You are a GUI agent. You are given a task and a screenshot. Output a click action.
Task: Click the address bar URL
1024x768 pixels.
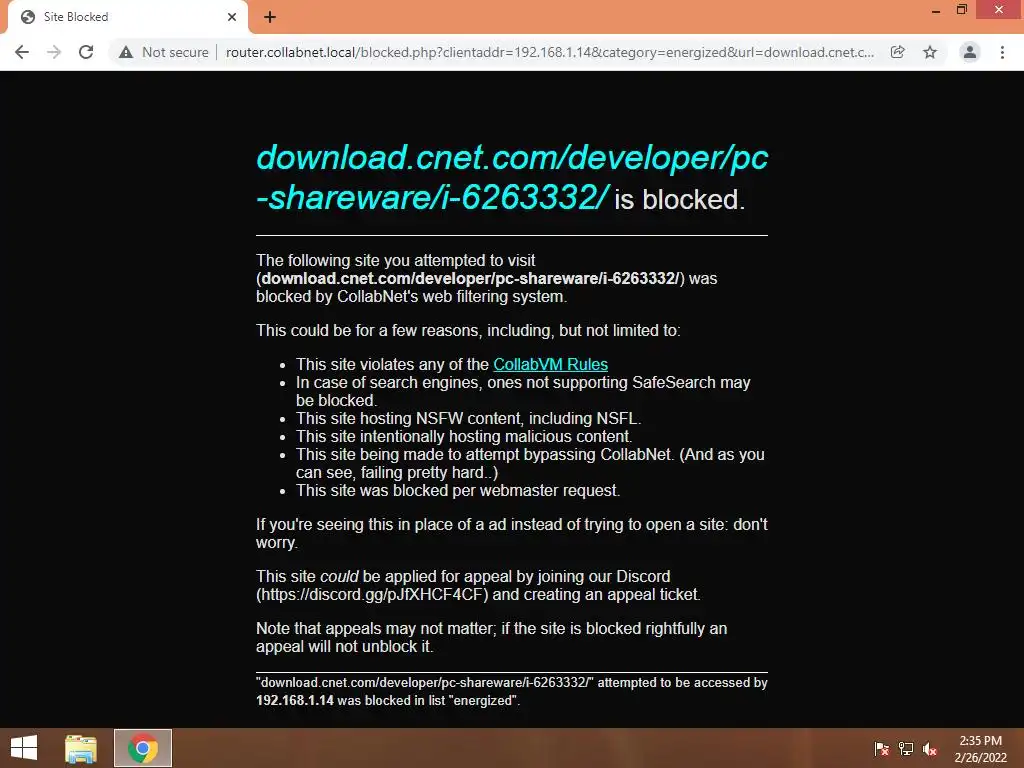click(549, 52)
